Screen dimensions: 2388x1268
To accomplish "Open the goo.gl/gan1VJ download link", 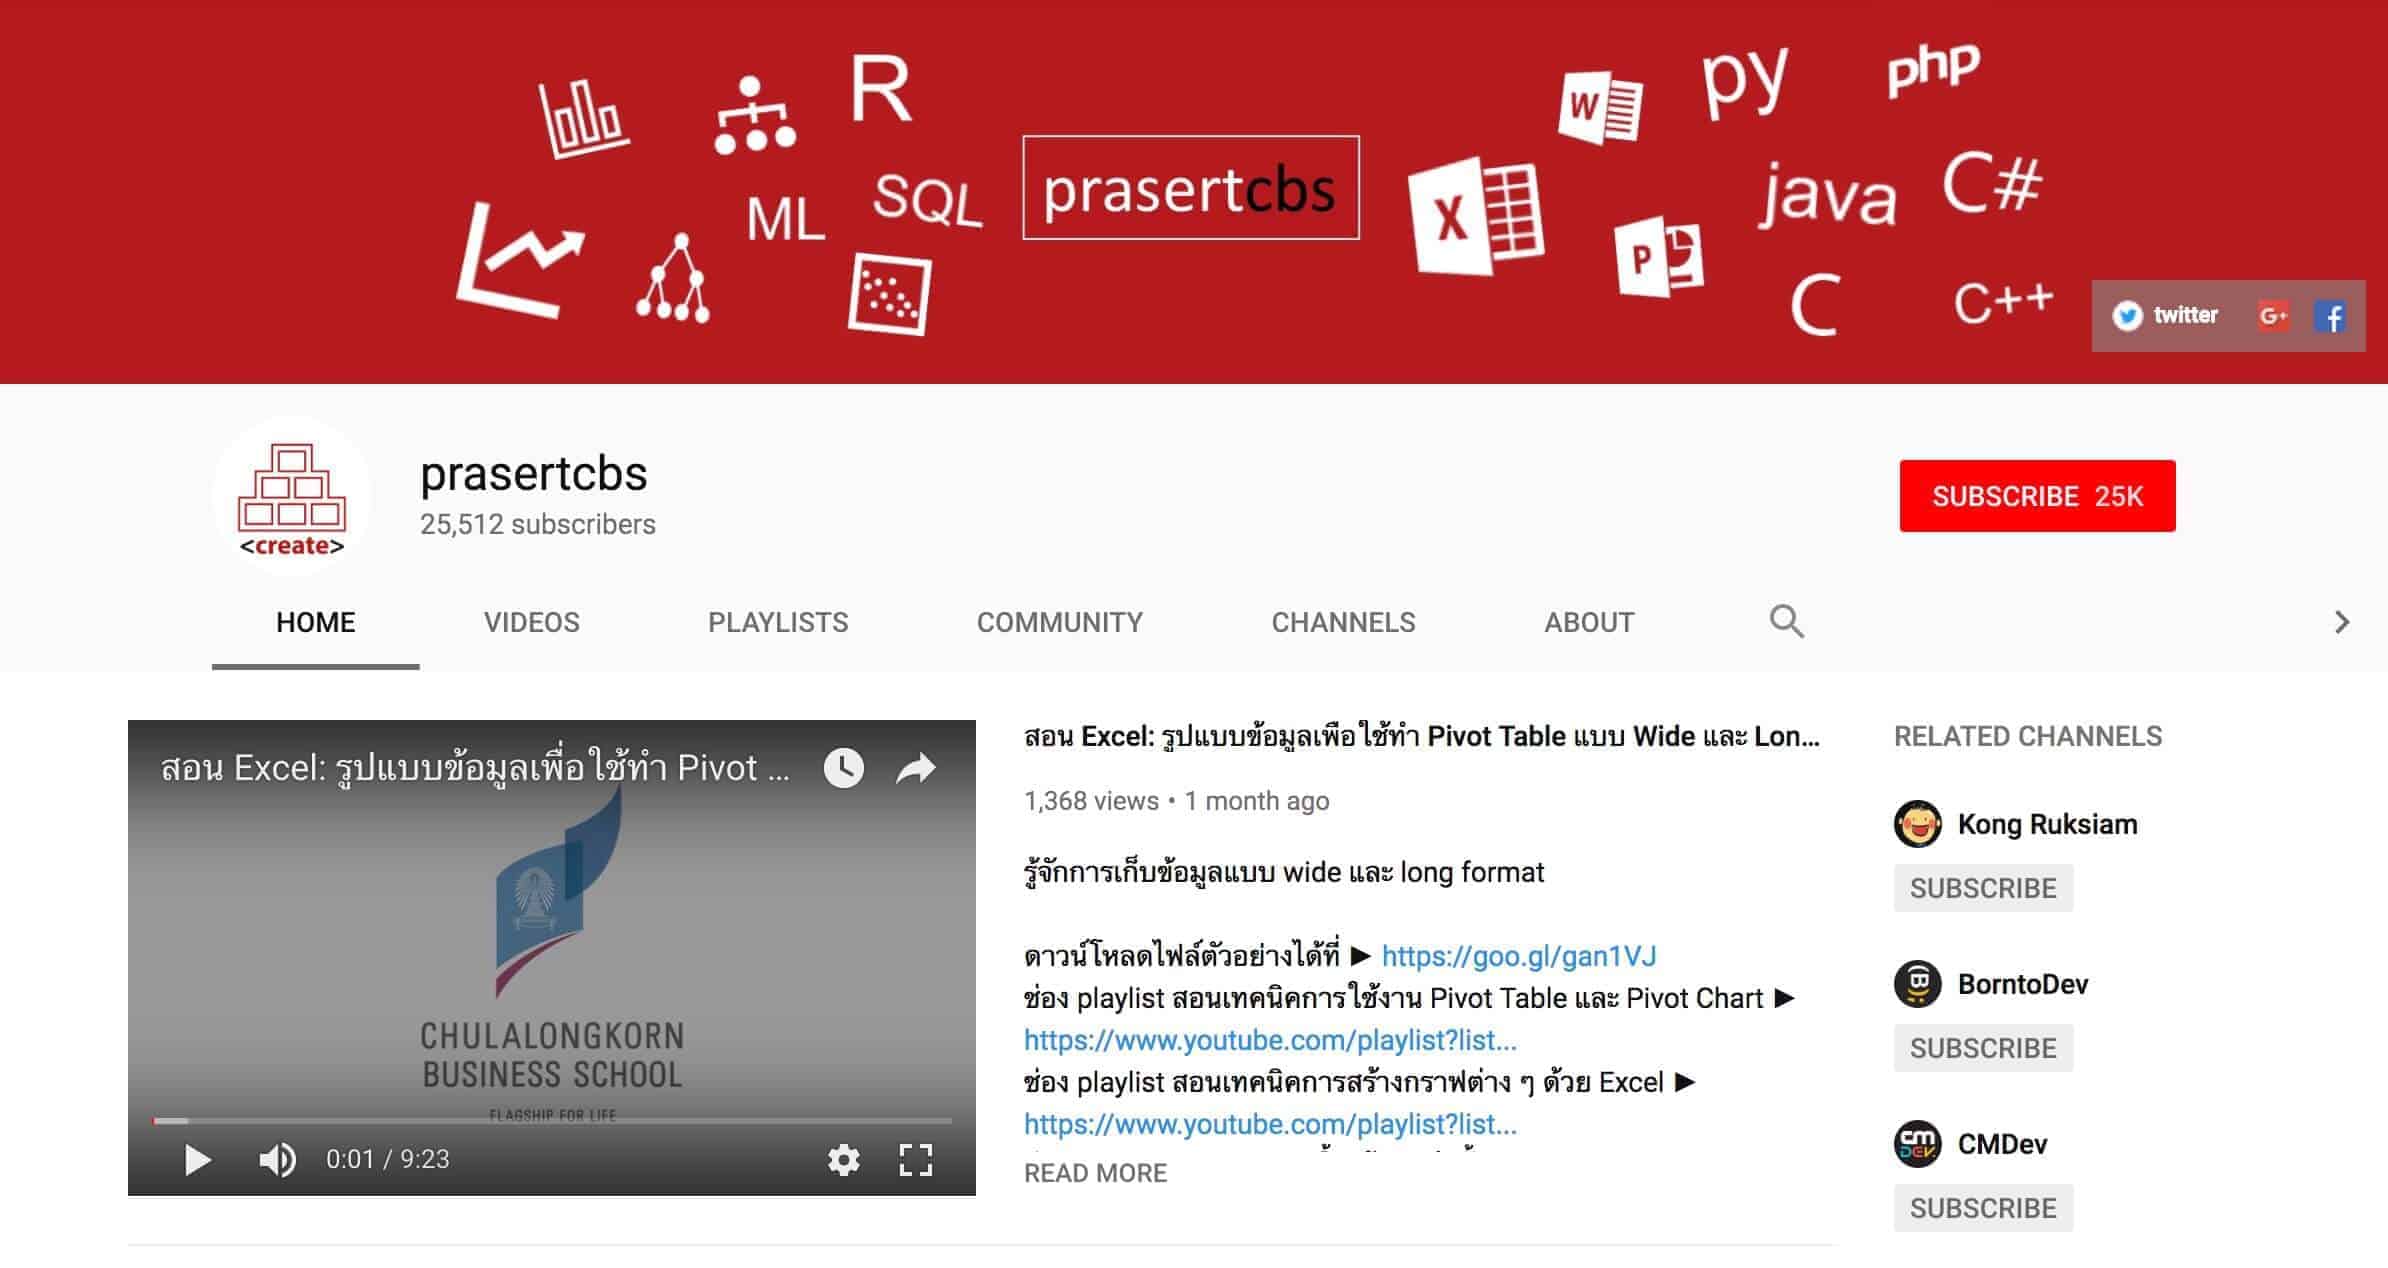I will tap(1518, 956).
